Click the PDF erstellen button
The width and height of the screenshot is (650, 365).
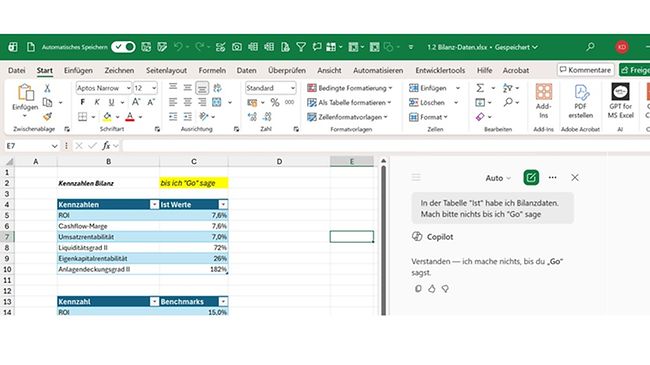[x=580, y=101]
